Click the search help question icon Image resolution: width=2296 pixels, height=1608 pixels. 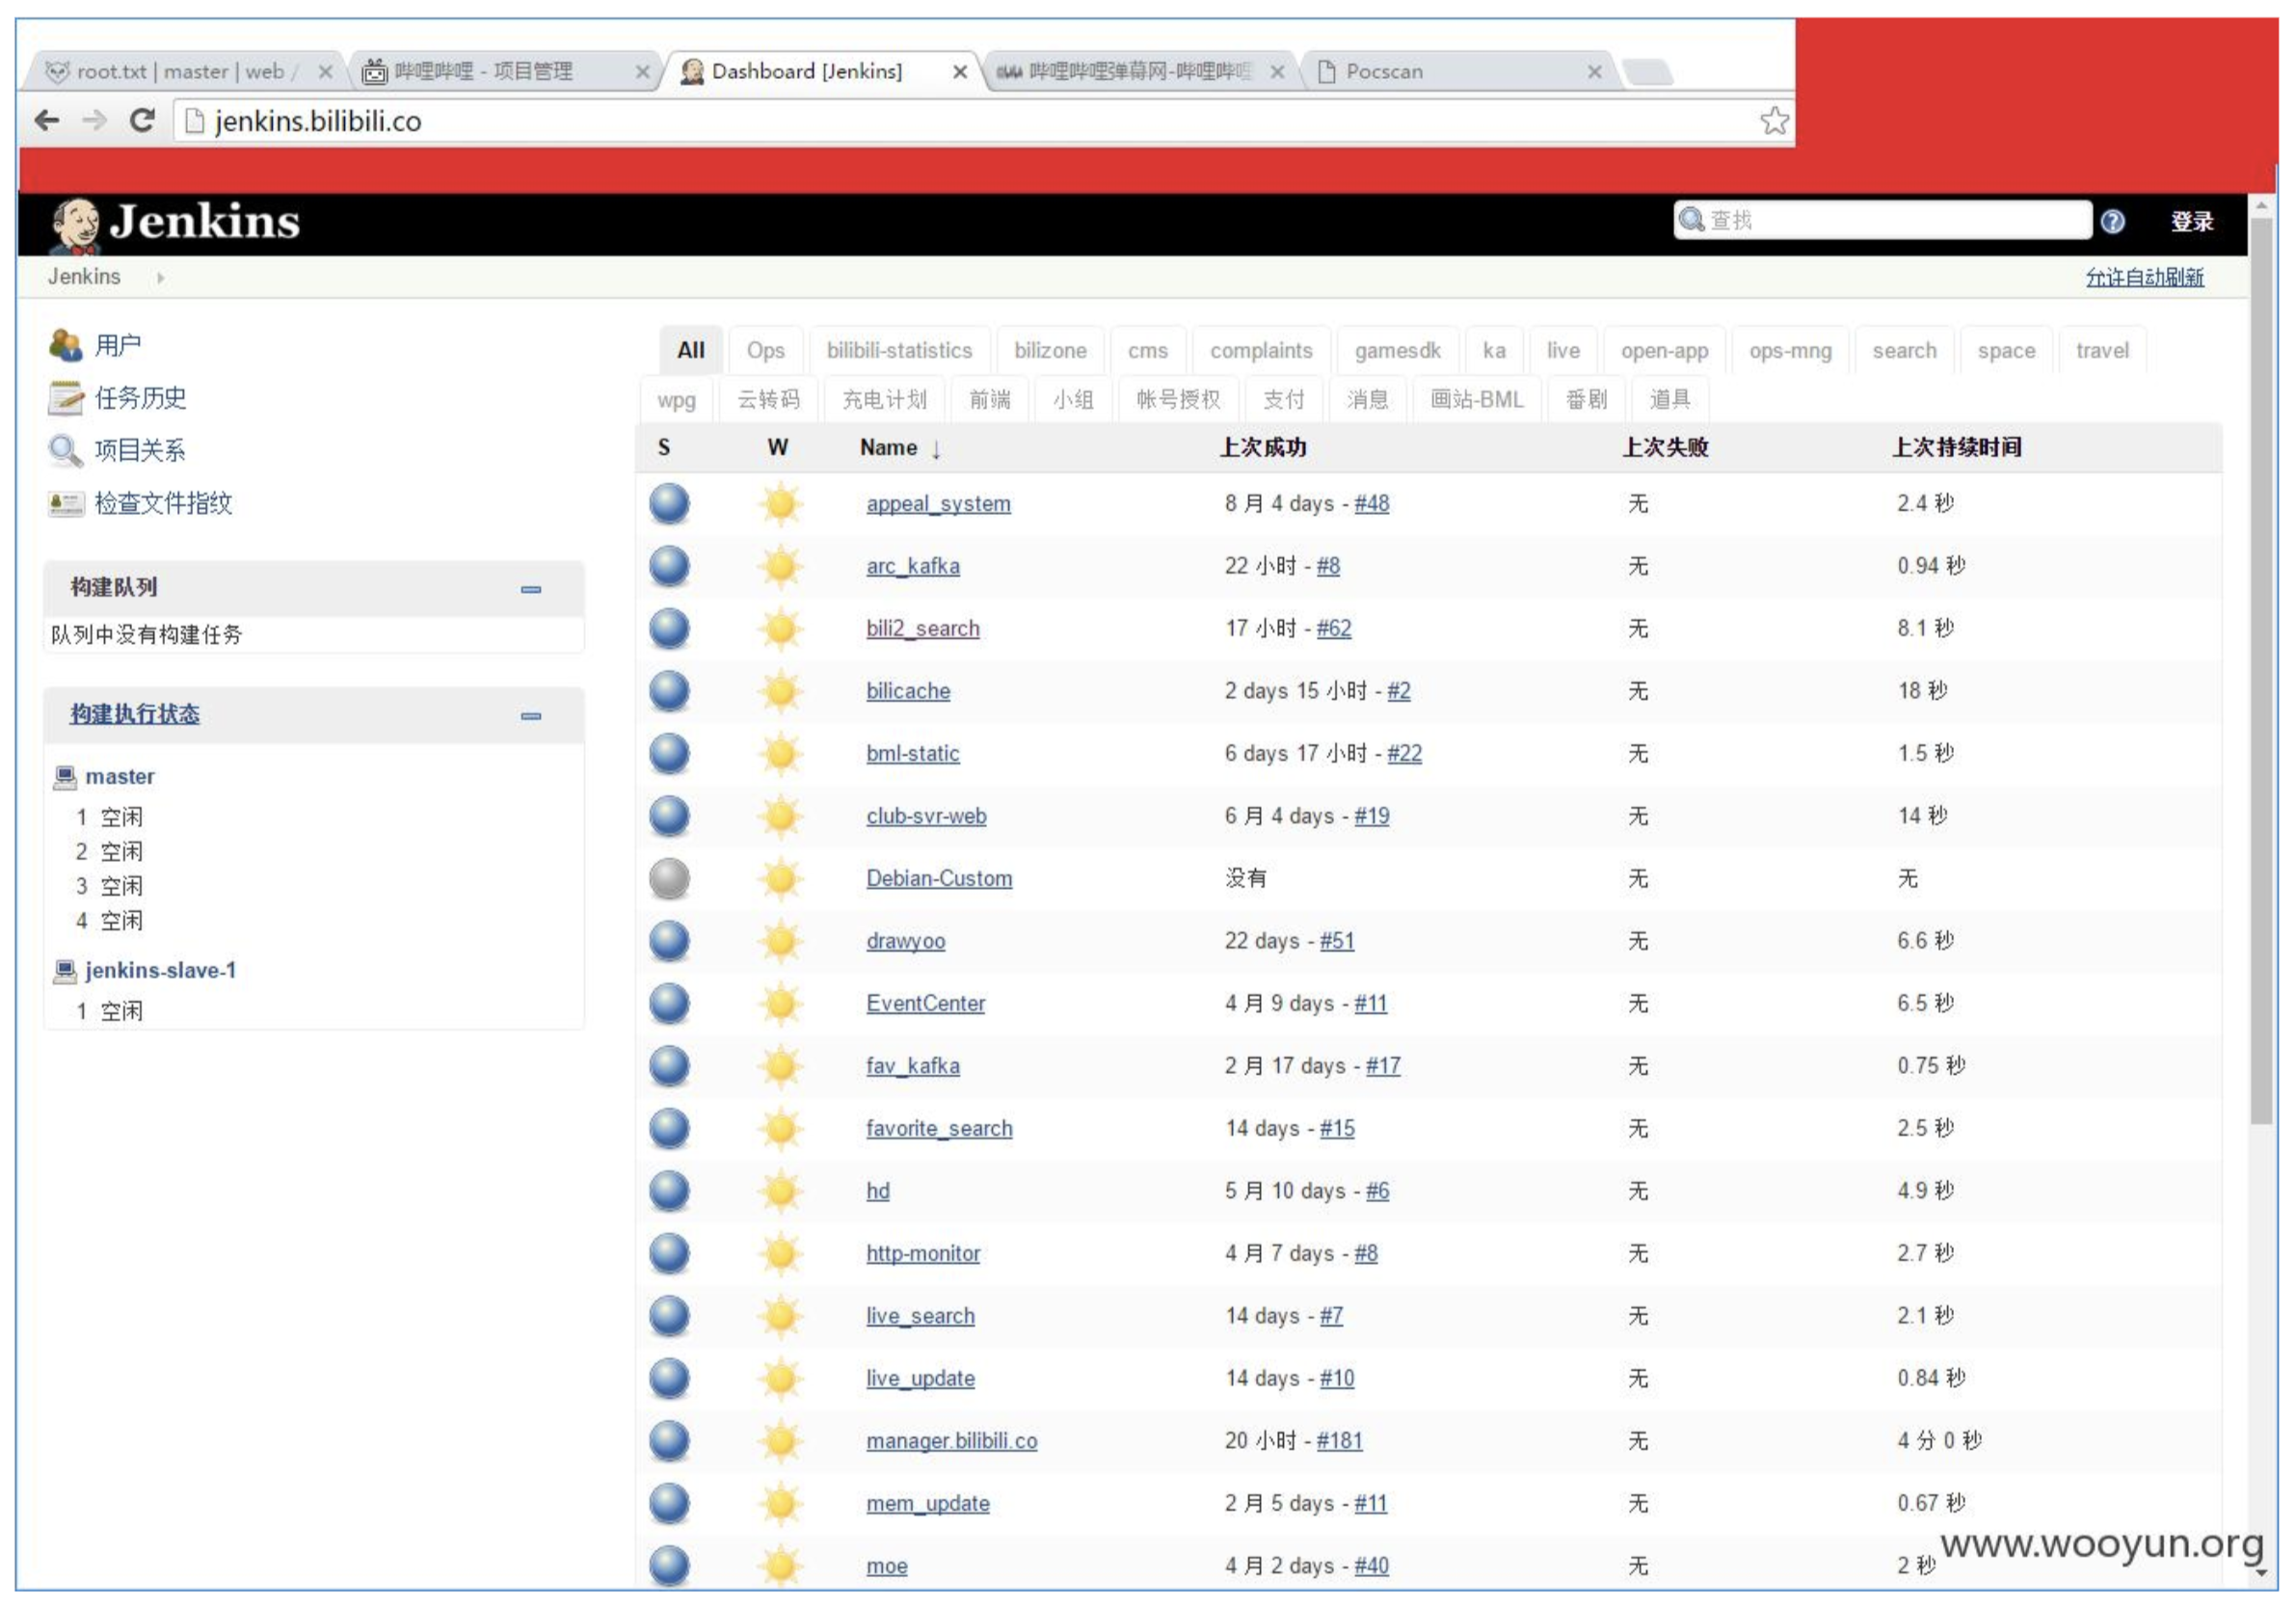click(2112, 222)
